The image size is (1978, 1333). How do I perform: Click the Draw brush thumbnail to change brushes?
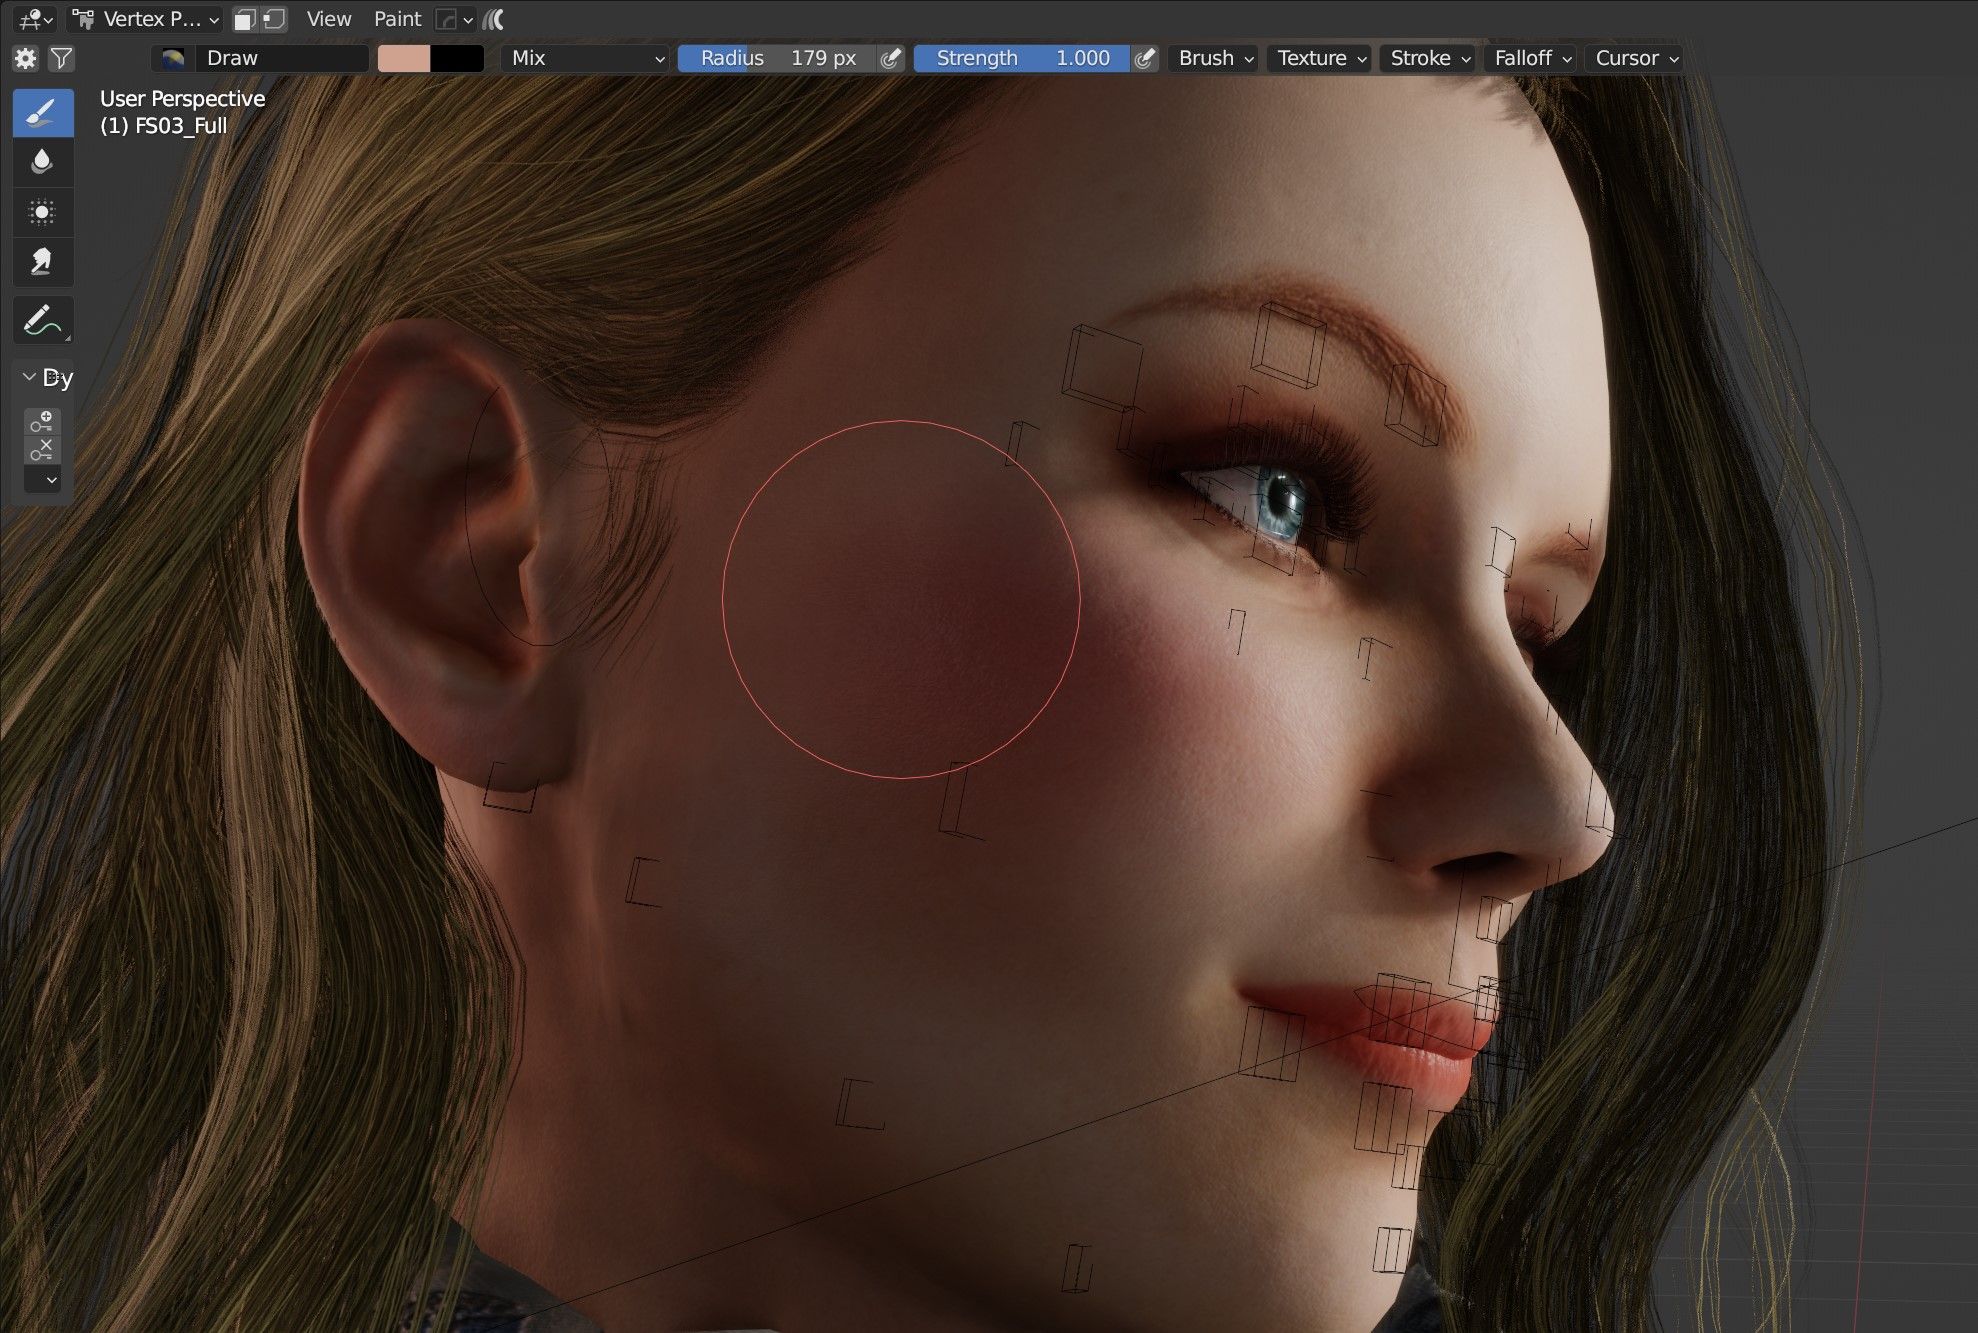171,58
